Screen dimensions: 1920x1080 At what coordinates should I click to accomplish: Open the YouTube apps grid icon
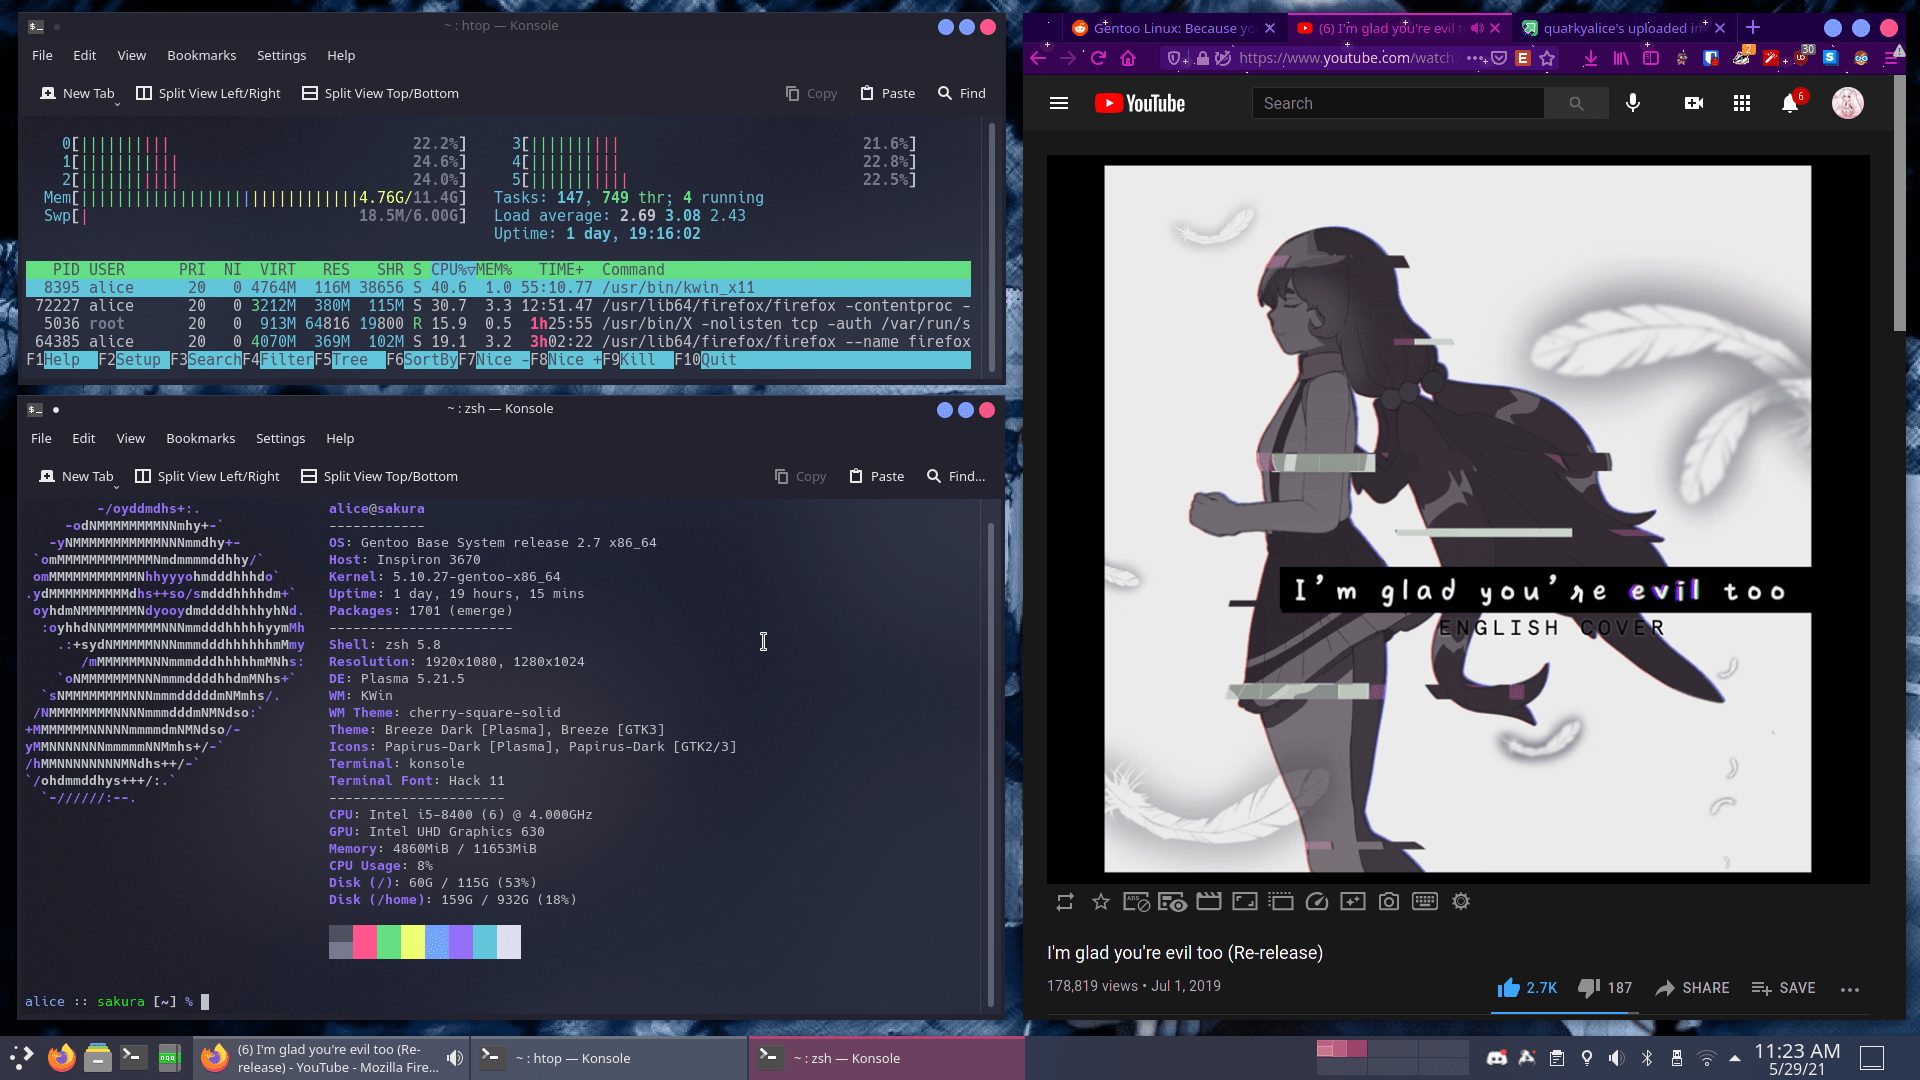(x=1741, y=103)
